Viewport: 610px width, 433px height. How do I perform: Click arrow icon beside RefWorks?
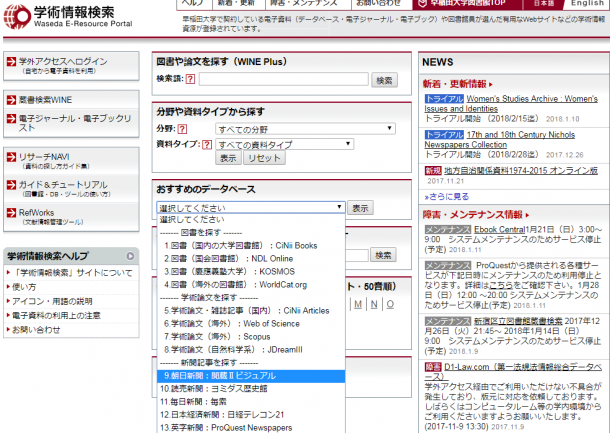point(12,213)
